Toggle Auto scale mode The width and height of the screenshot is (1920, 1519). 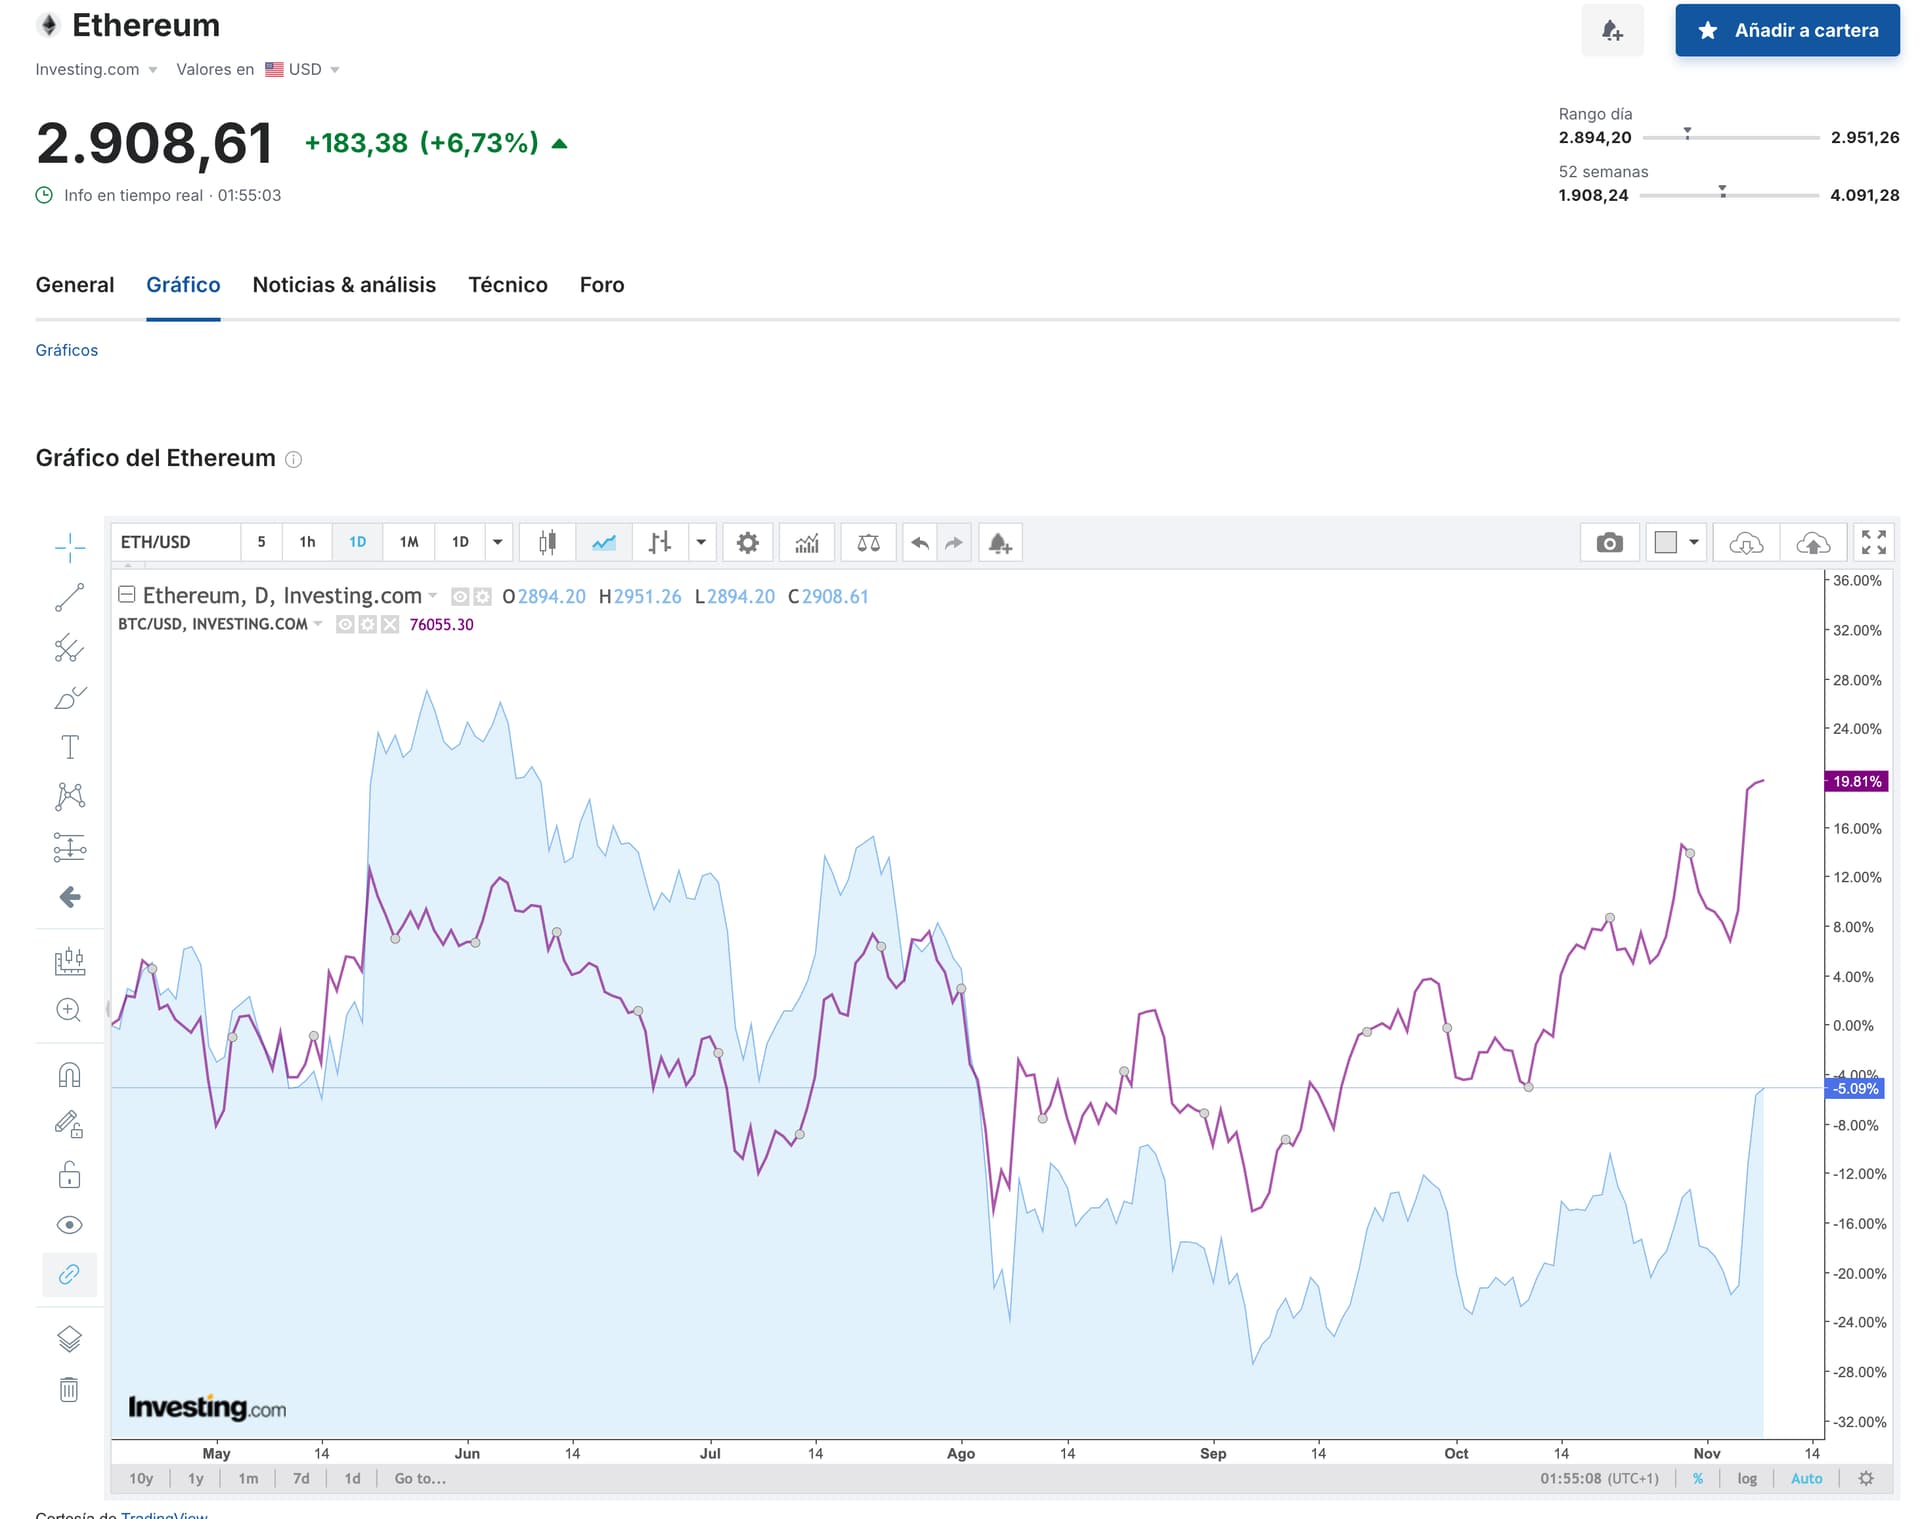point(1806,1478)
